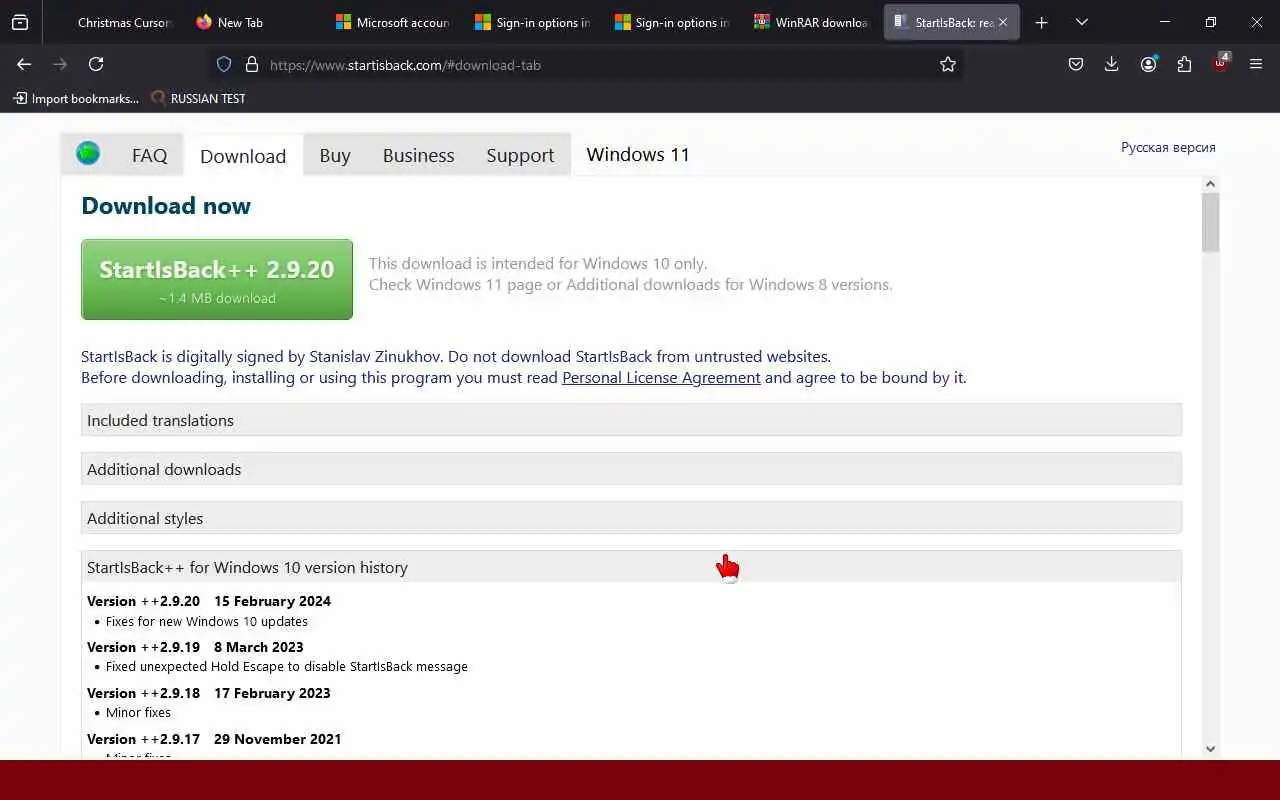This screenshot has width=1280, height=800.
Task: Click Version ++2.9.19 entry text
Action: (195, 647)
